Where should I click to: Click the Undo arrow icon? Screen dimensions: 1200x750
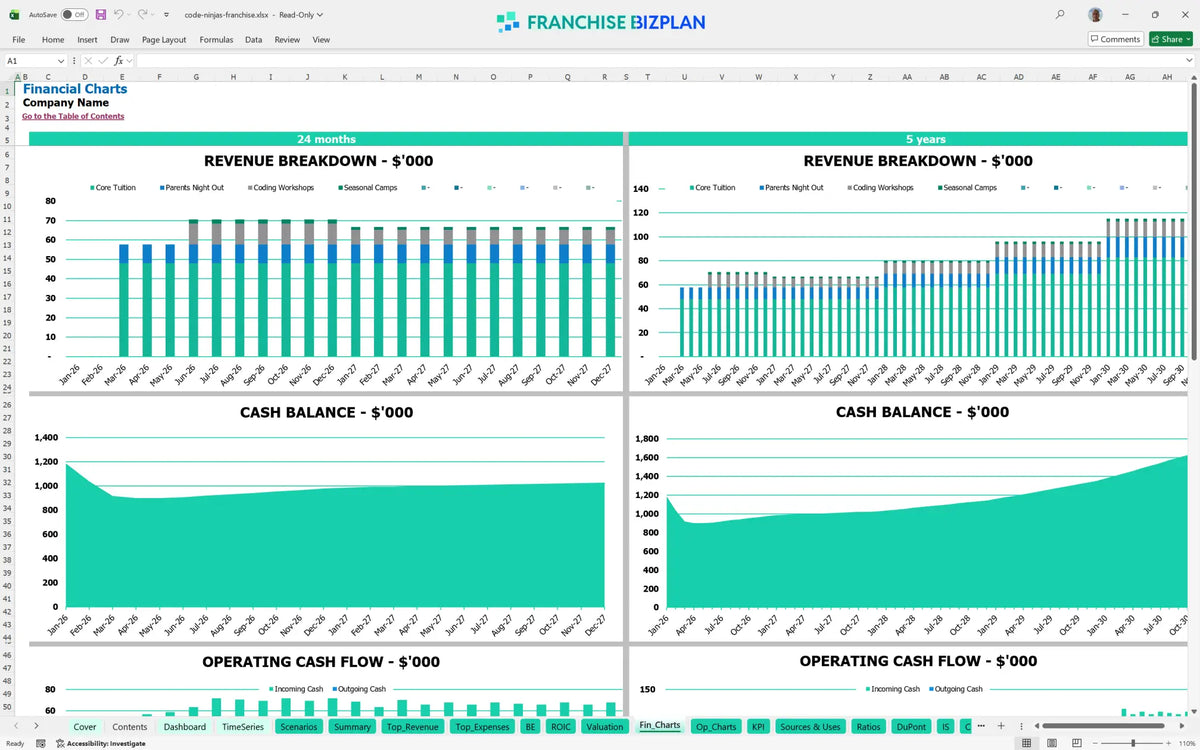click(118, 15)
